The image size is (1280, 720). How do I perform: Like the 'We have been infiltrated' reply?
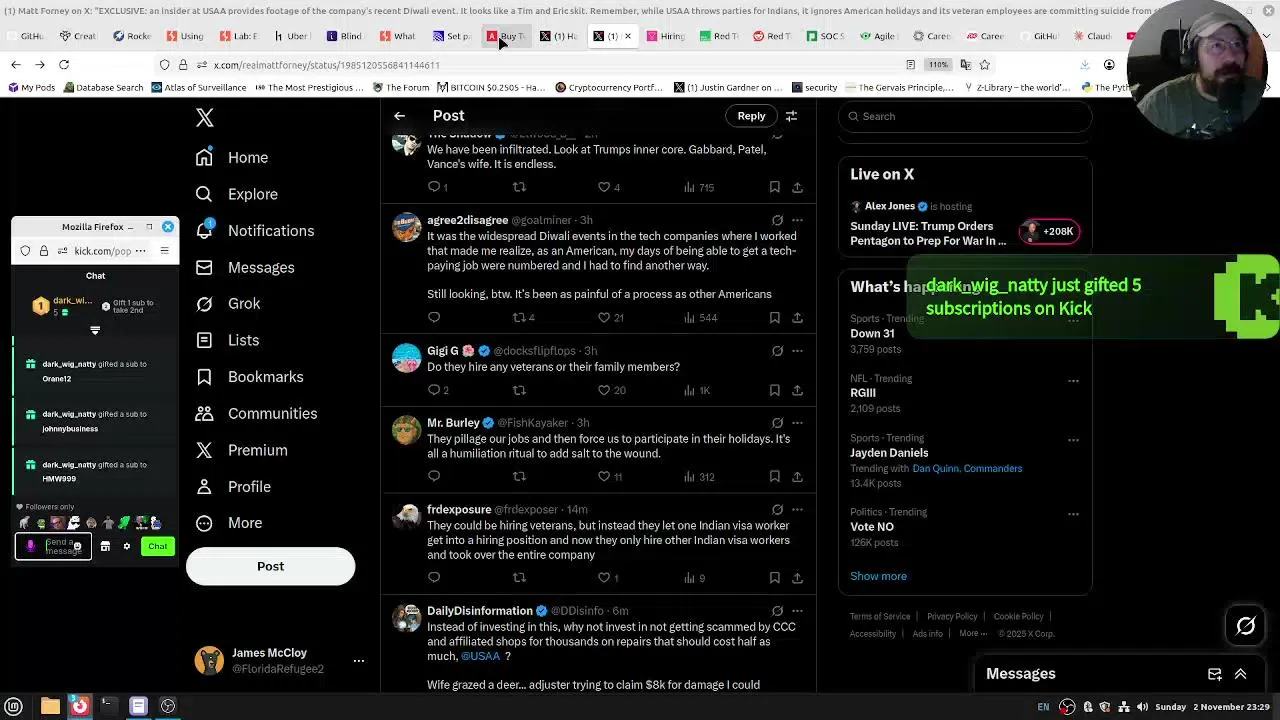603,187
